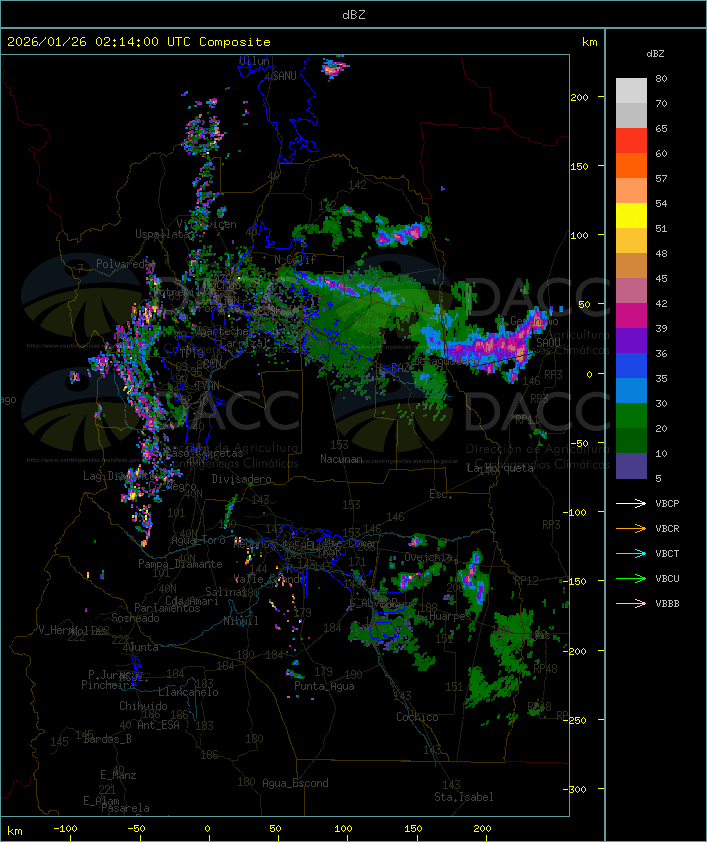
Task: Click the km unit label at top right
Action: tap(589, 42)
